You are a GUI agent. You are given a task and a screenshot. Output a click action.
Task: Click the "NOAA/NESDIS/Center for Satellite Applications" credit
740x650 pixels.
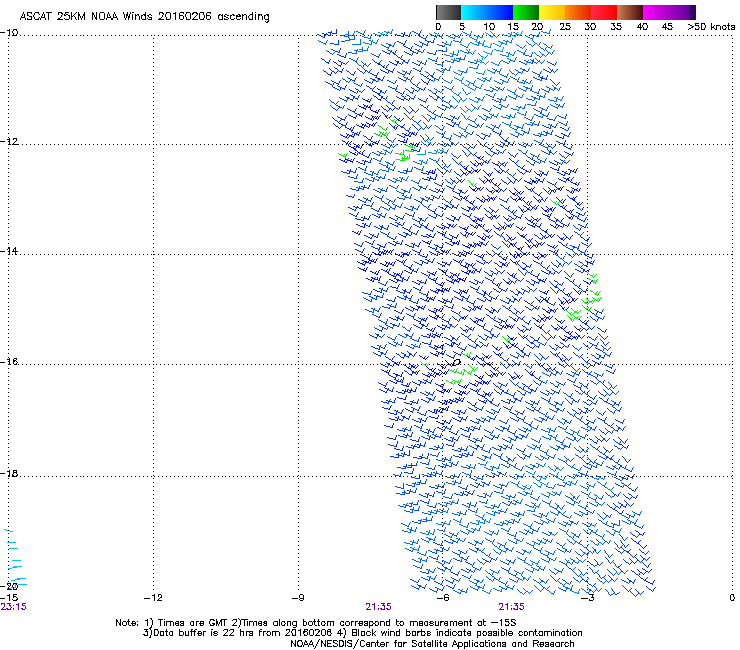coord(432,644)
